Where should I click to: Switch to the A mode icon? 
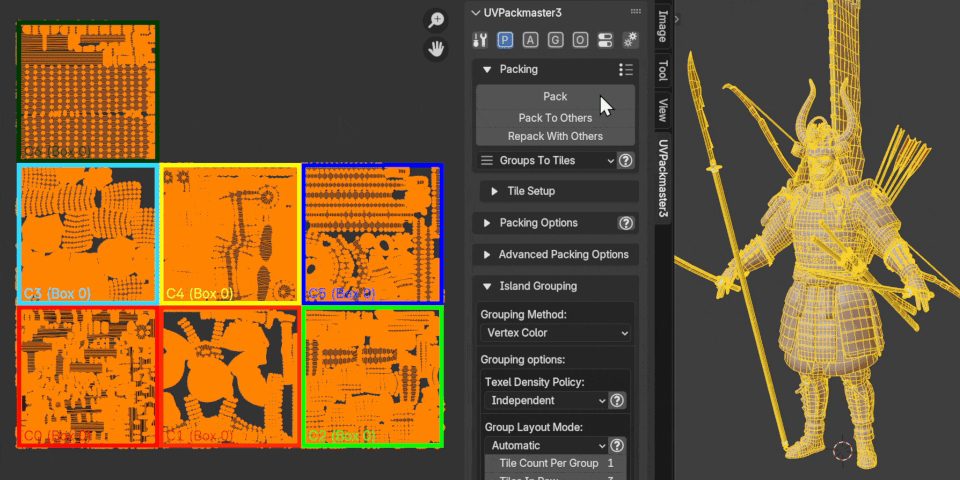pos(530,40)
